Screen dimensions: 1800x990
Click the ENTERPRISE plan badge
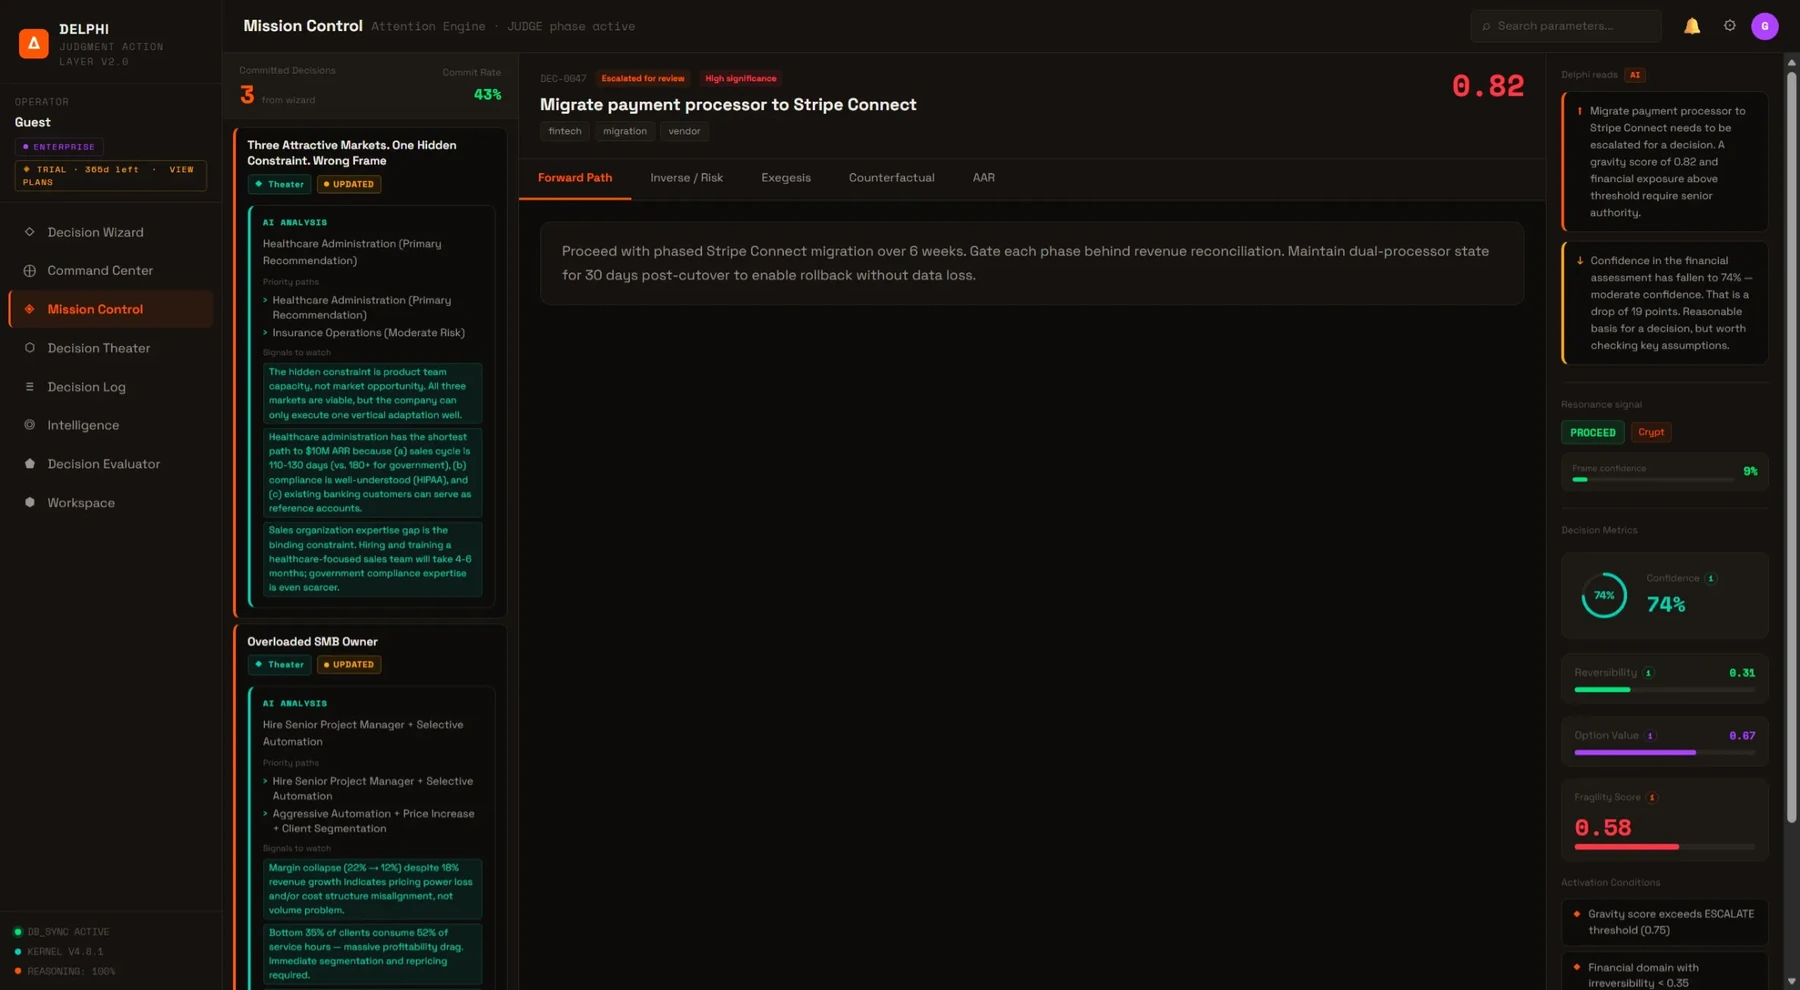pyautogui.click(x=59, y=147)
